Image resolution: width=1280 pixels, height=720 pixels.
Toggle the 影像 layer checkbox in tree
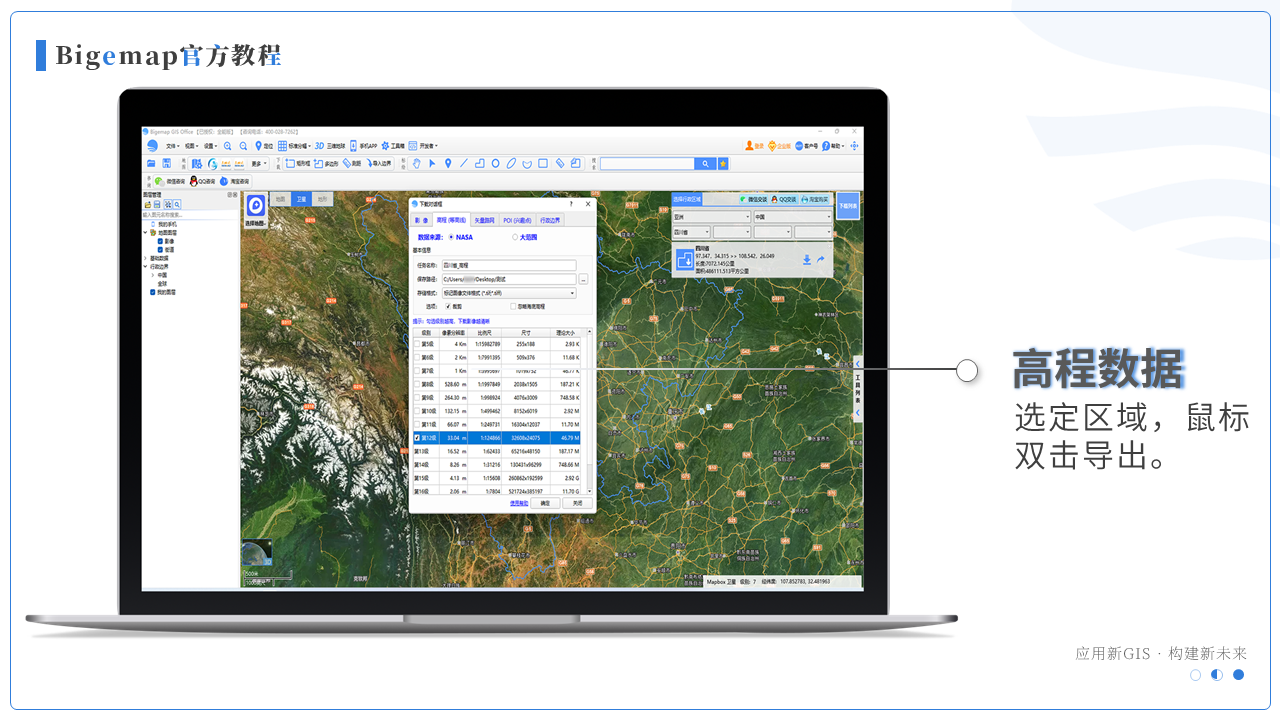pos(160,241)
